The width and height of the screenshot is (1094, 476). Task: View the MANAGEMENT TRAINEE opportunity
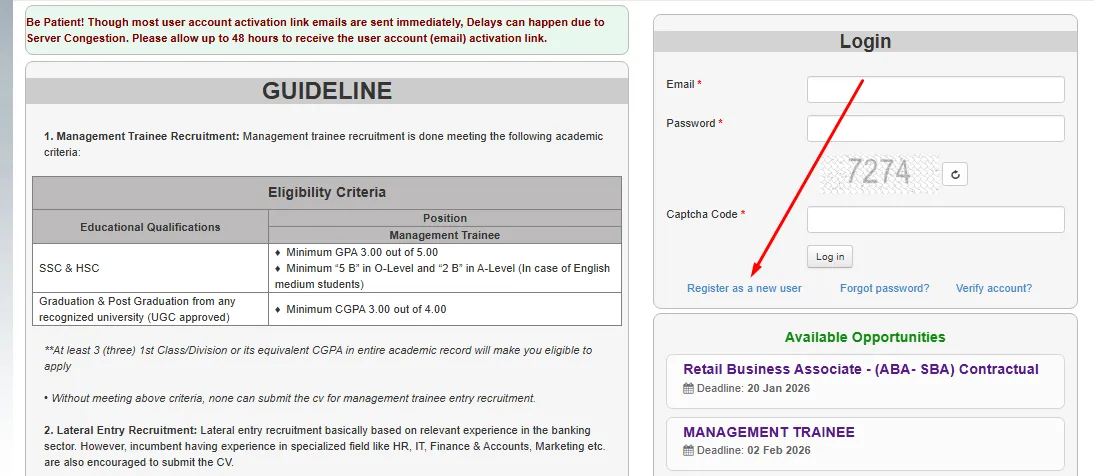click(768, 432)
